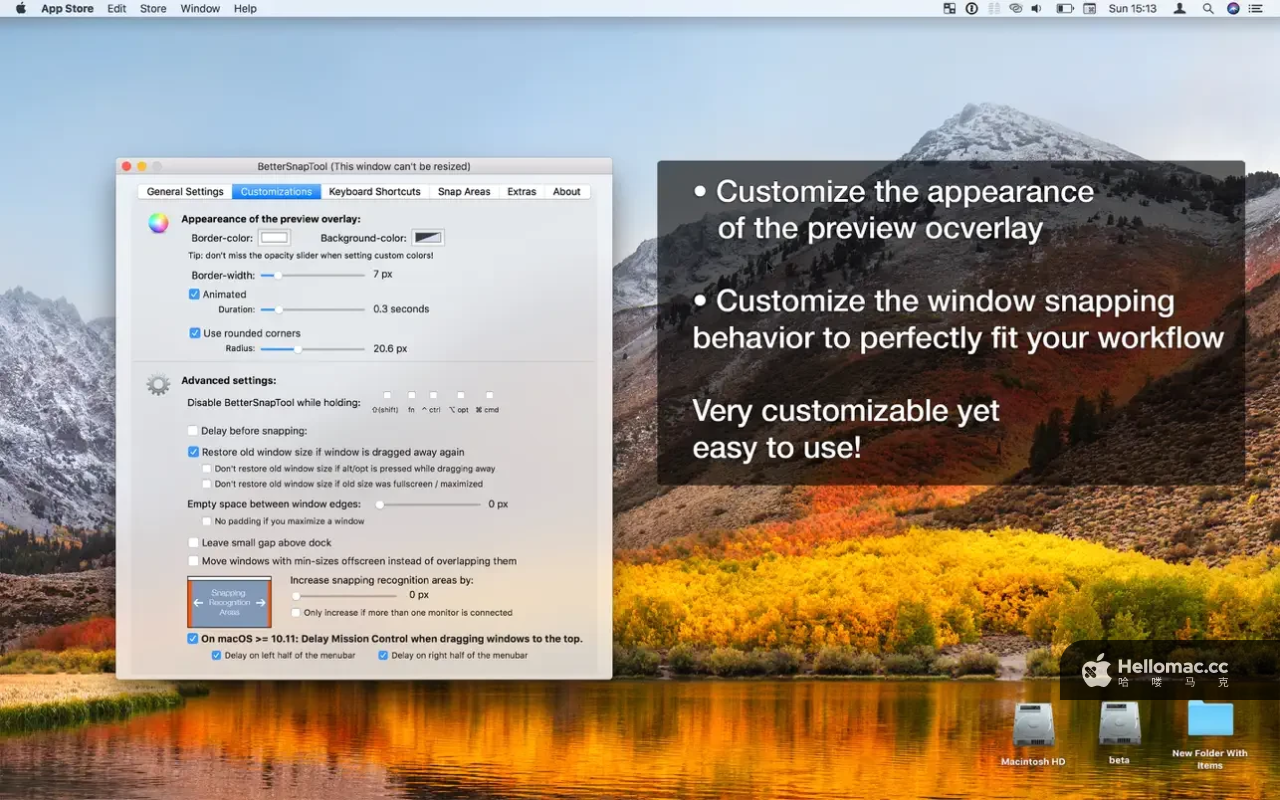The height and width of the screenshot is (800, 1280).
Task: Open the calendar menu bar icon
Action: point(1092,8)
